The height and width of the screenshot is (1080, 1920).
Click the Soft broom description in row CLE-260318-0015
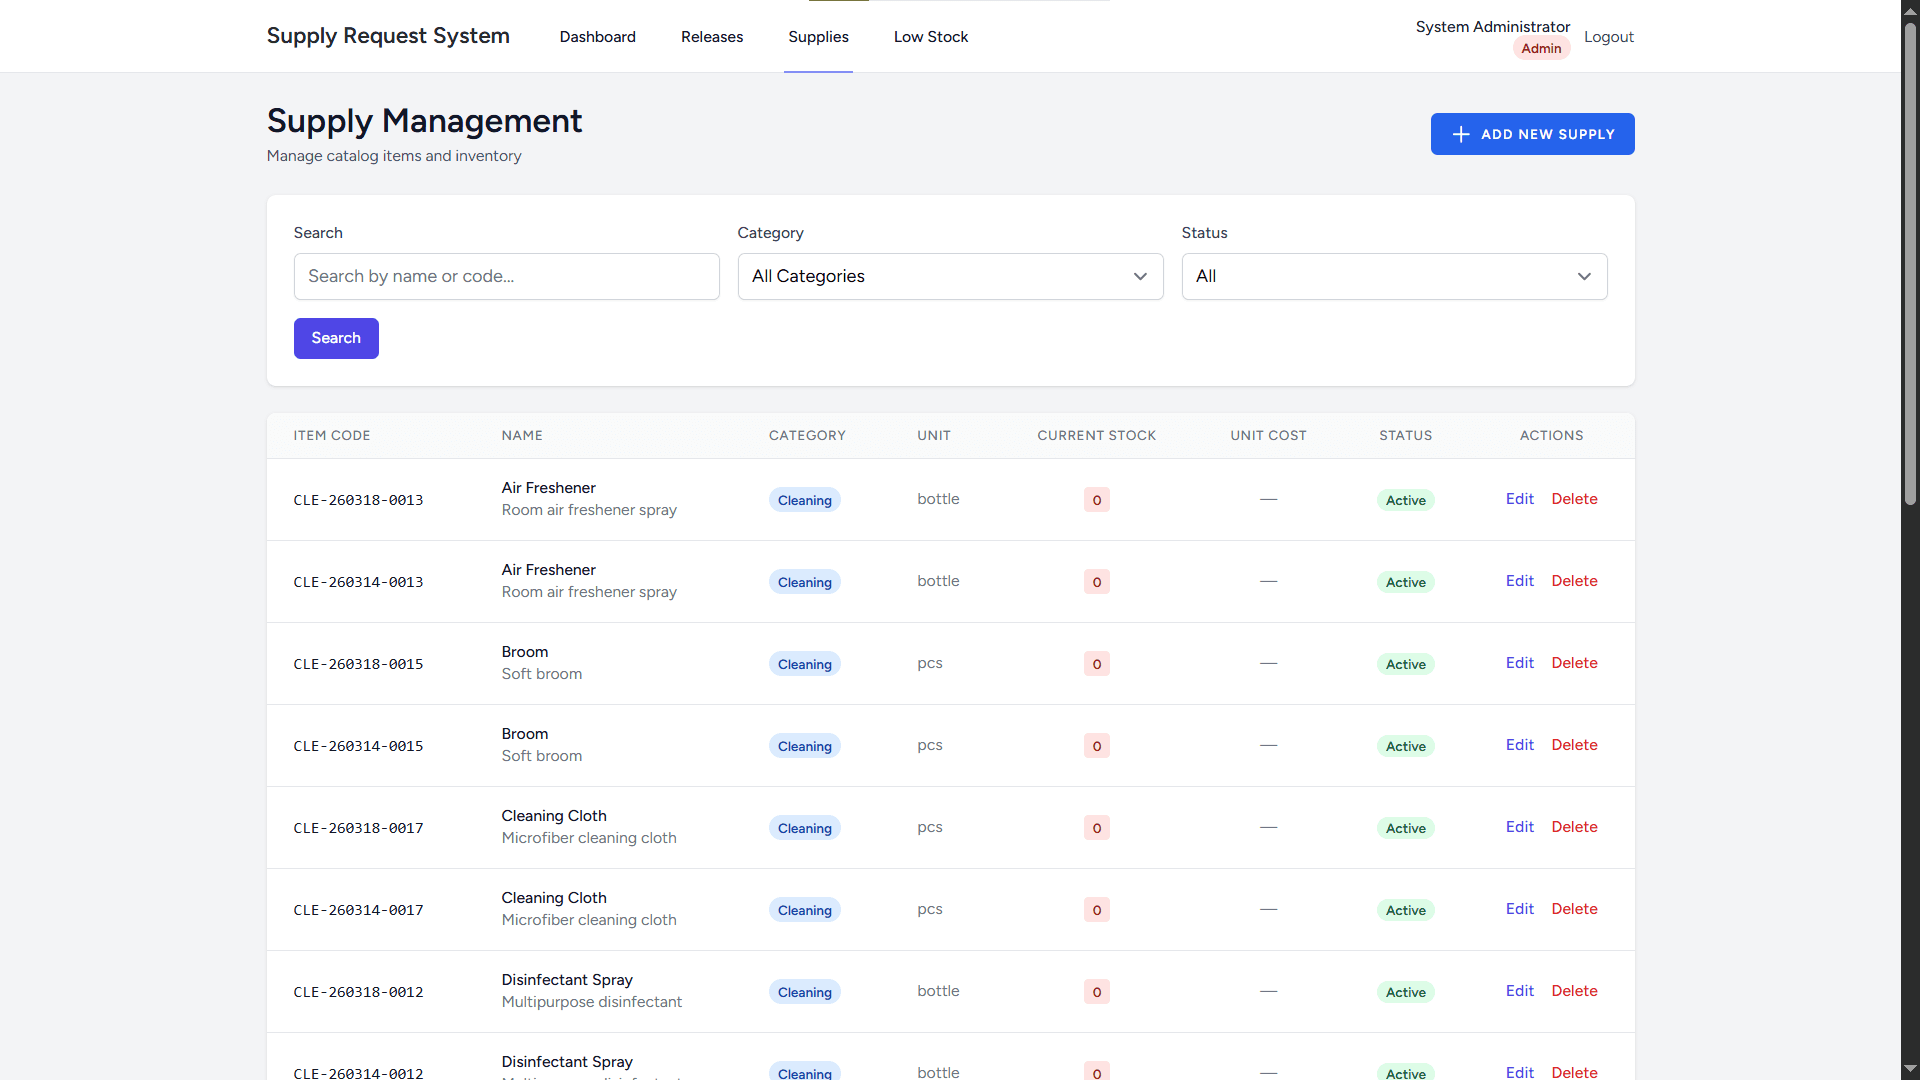(541, 674)
